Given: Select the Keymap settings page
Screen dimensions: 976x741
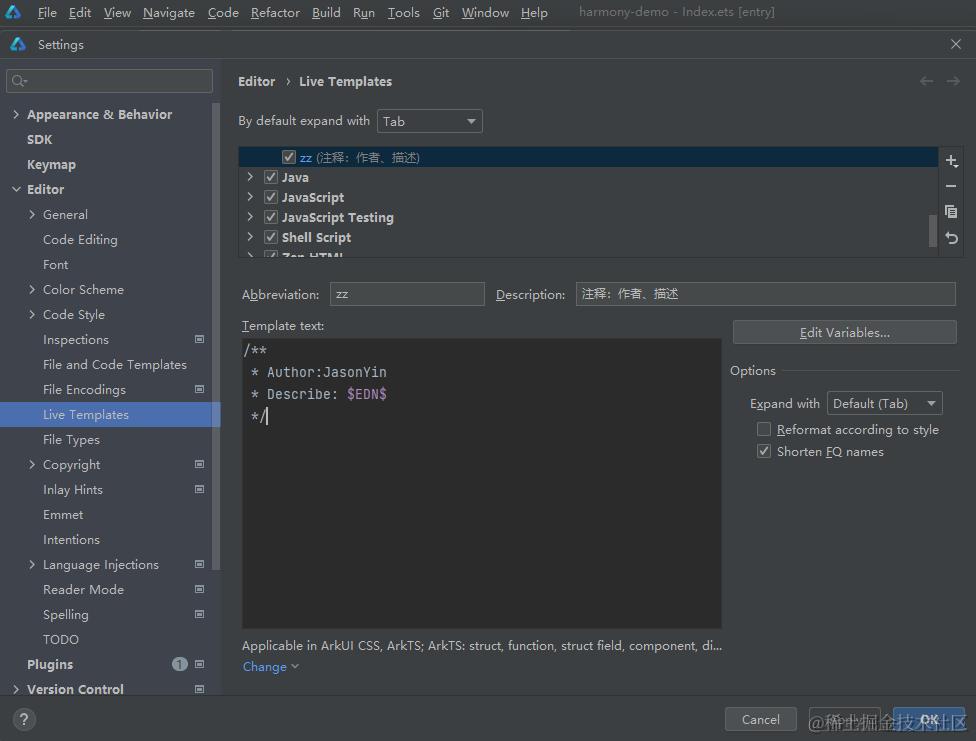Looking at the screenshot, I should (x=51, y=164).
